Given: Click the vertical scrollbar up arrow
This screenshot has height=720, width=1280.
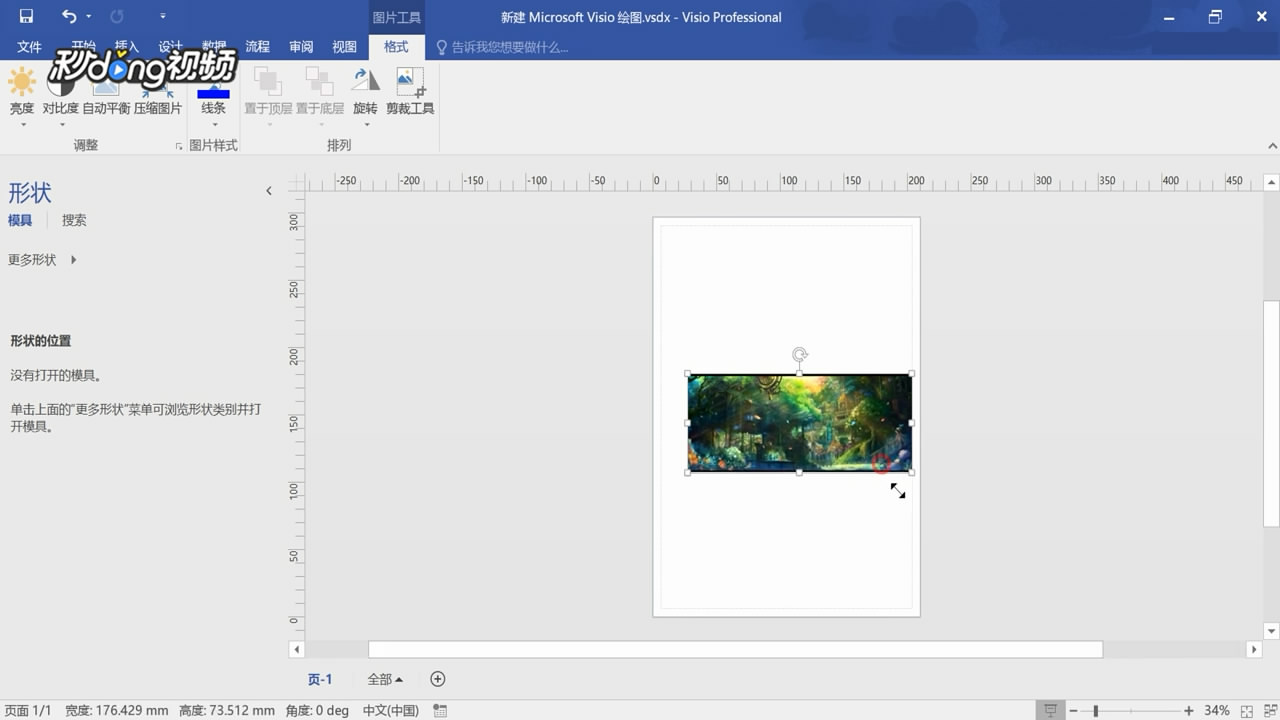Looking at the screenshot, I should [x=1271, y=183].
